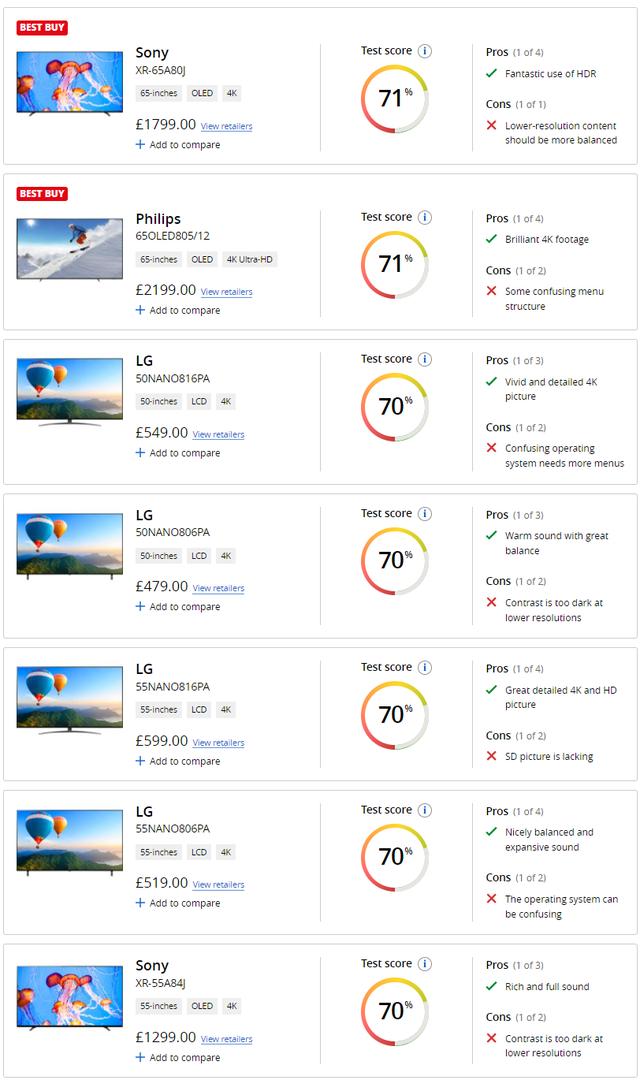The height and width of the screenshot is (1080, 640).
Task: Click the Test score info icon for Sony XR-65A80J
Action: tap(425, 51)
